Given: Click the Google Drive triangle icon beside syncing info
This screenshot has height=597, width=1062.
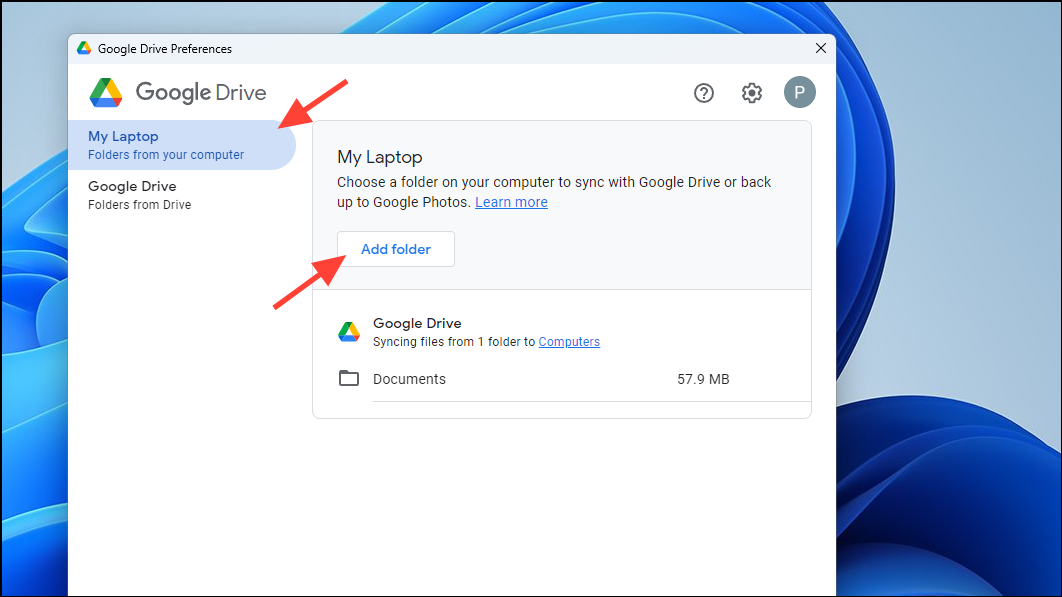Looking at the screenshot, I should tap(349, 331).
